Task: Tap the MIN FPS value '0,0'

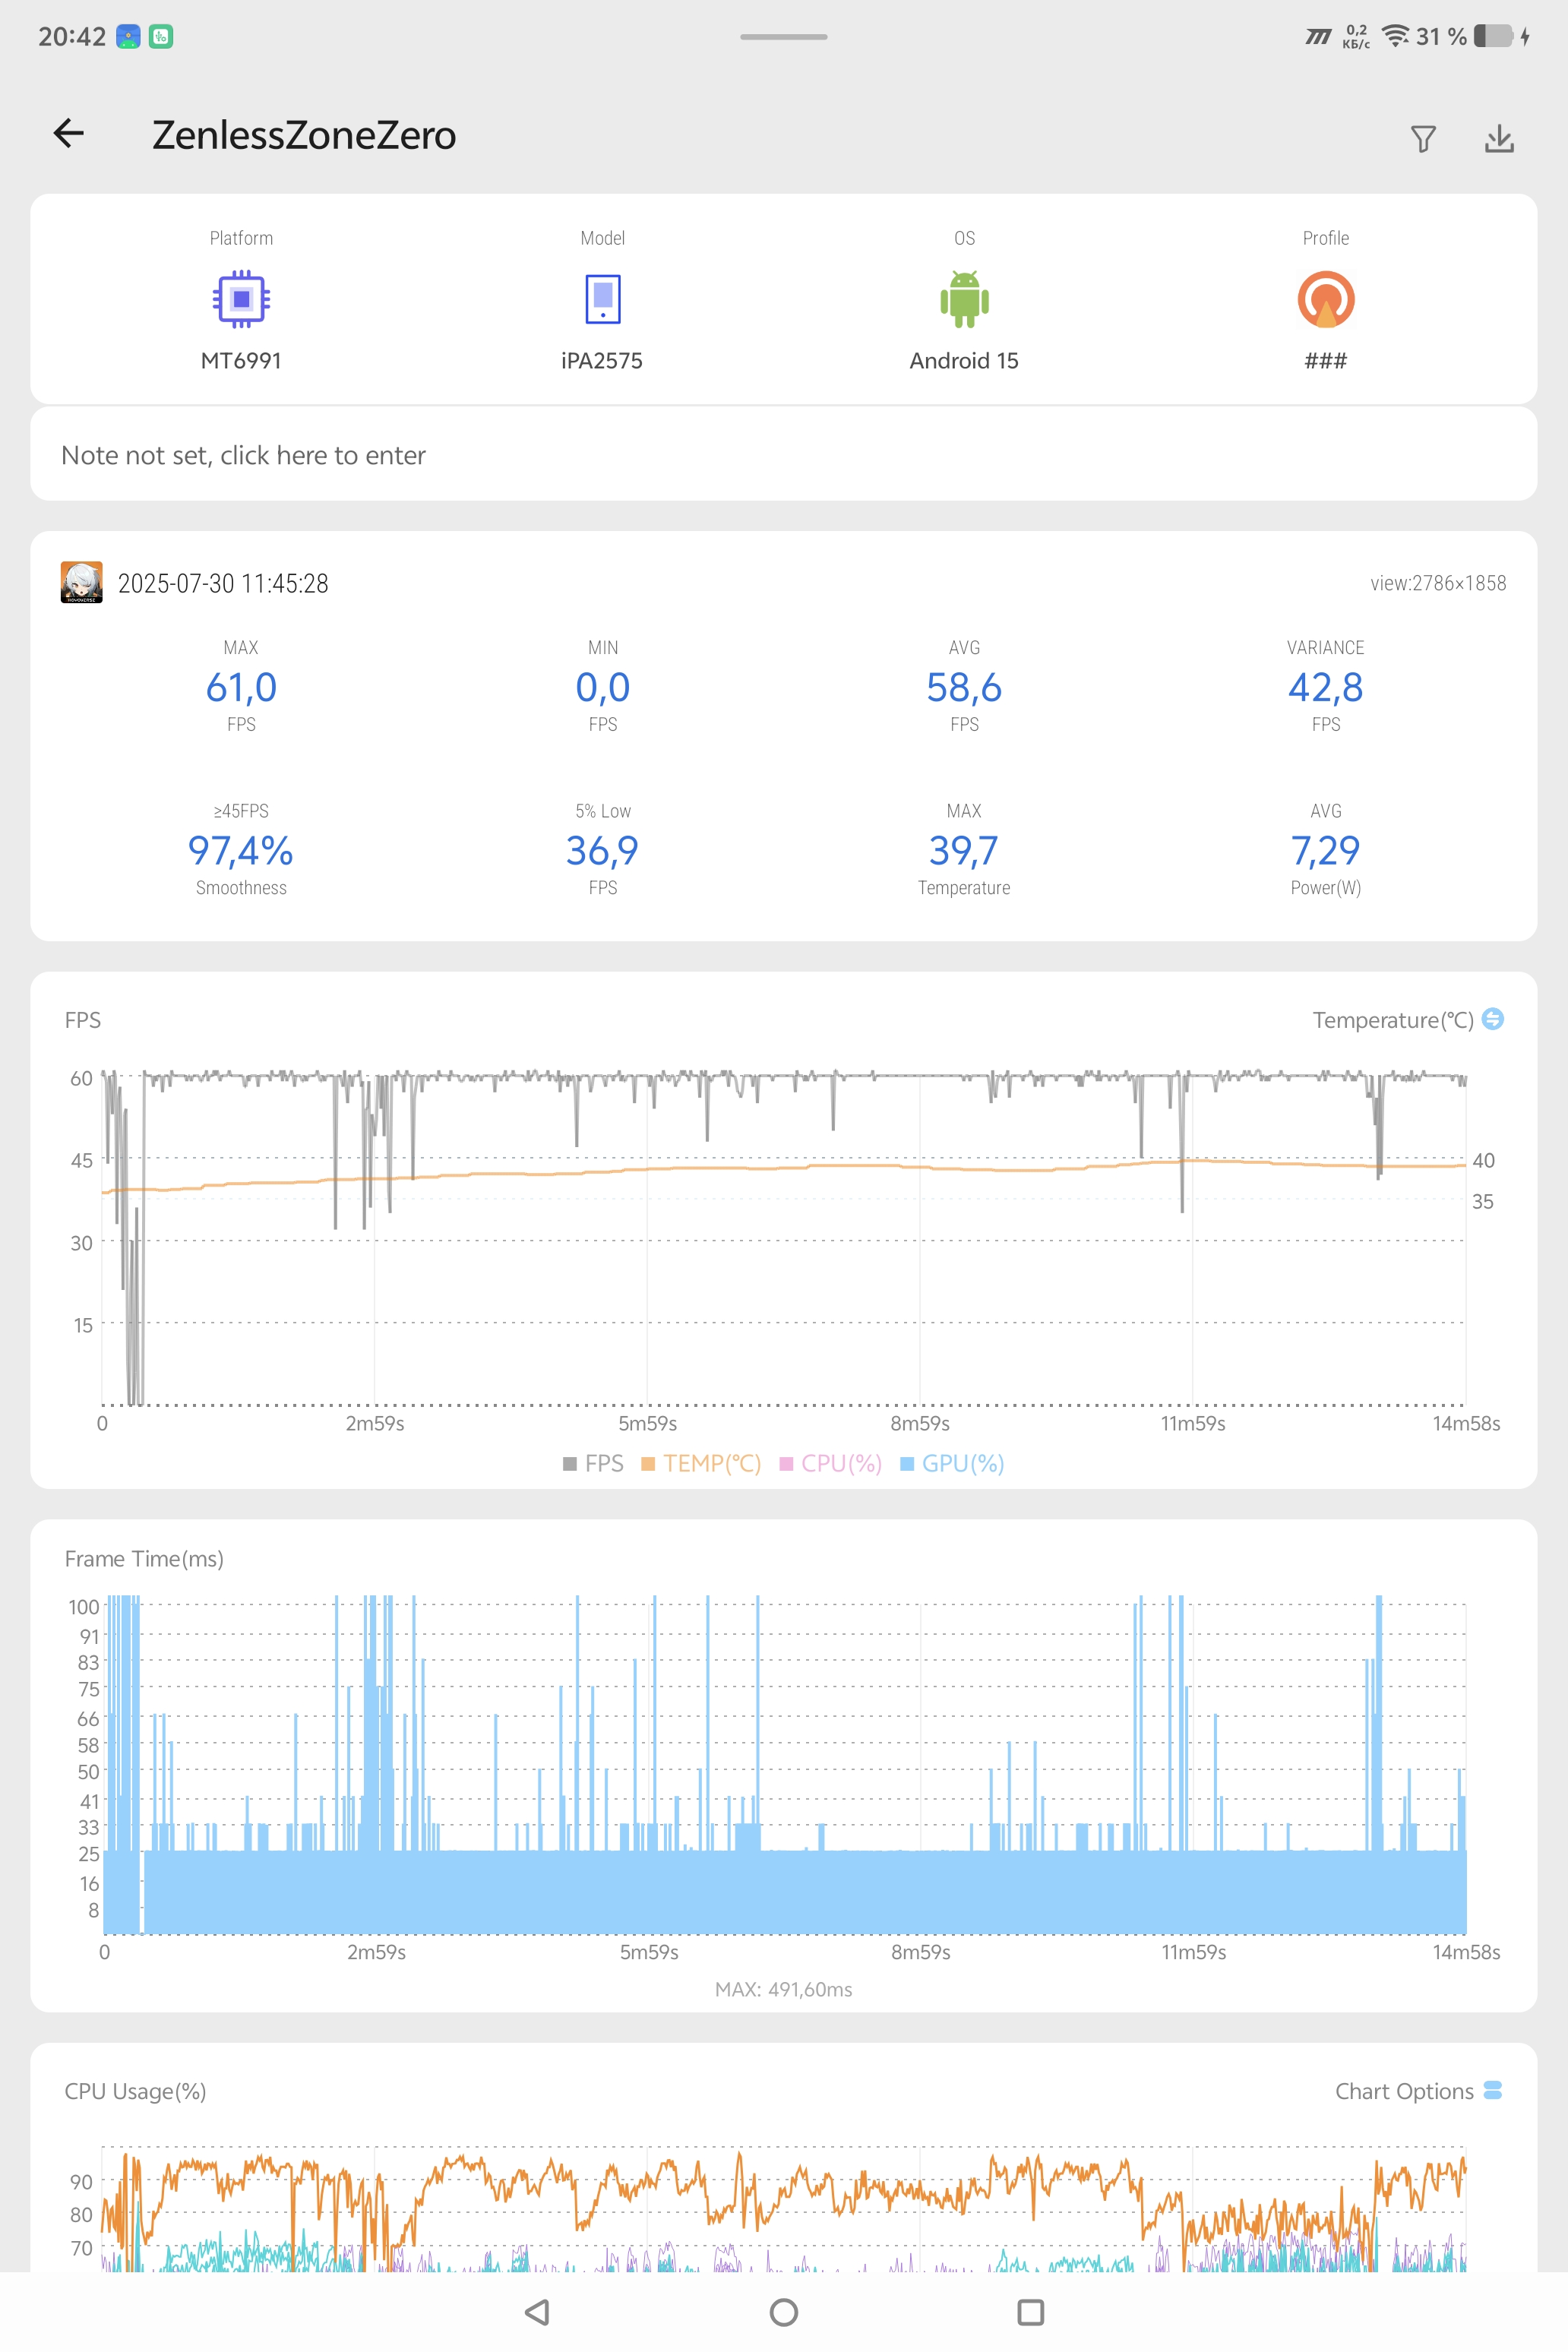Action: 603,687
